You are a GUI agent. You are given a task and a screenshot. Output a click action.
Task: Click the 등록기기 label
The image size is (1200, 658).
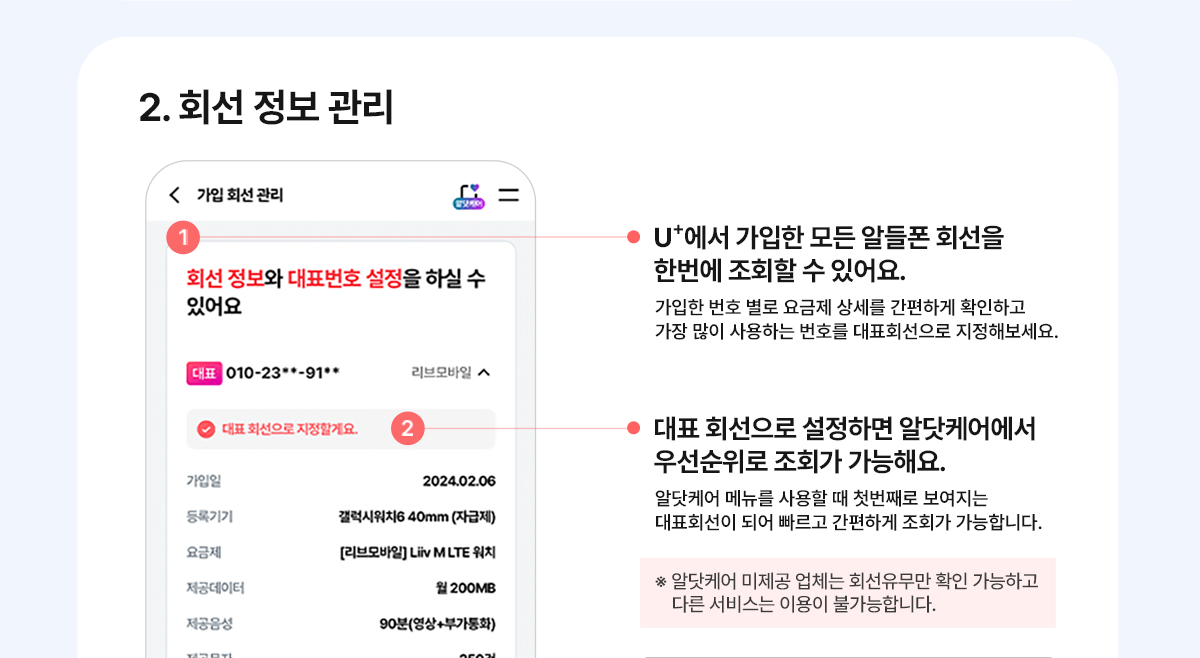pos(210,517)
